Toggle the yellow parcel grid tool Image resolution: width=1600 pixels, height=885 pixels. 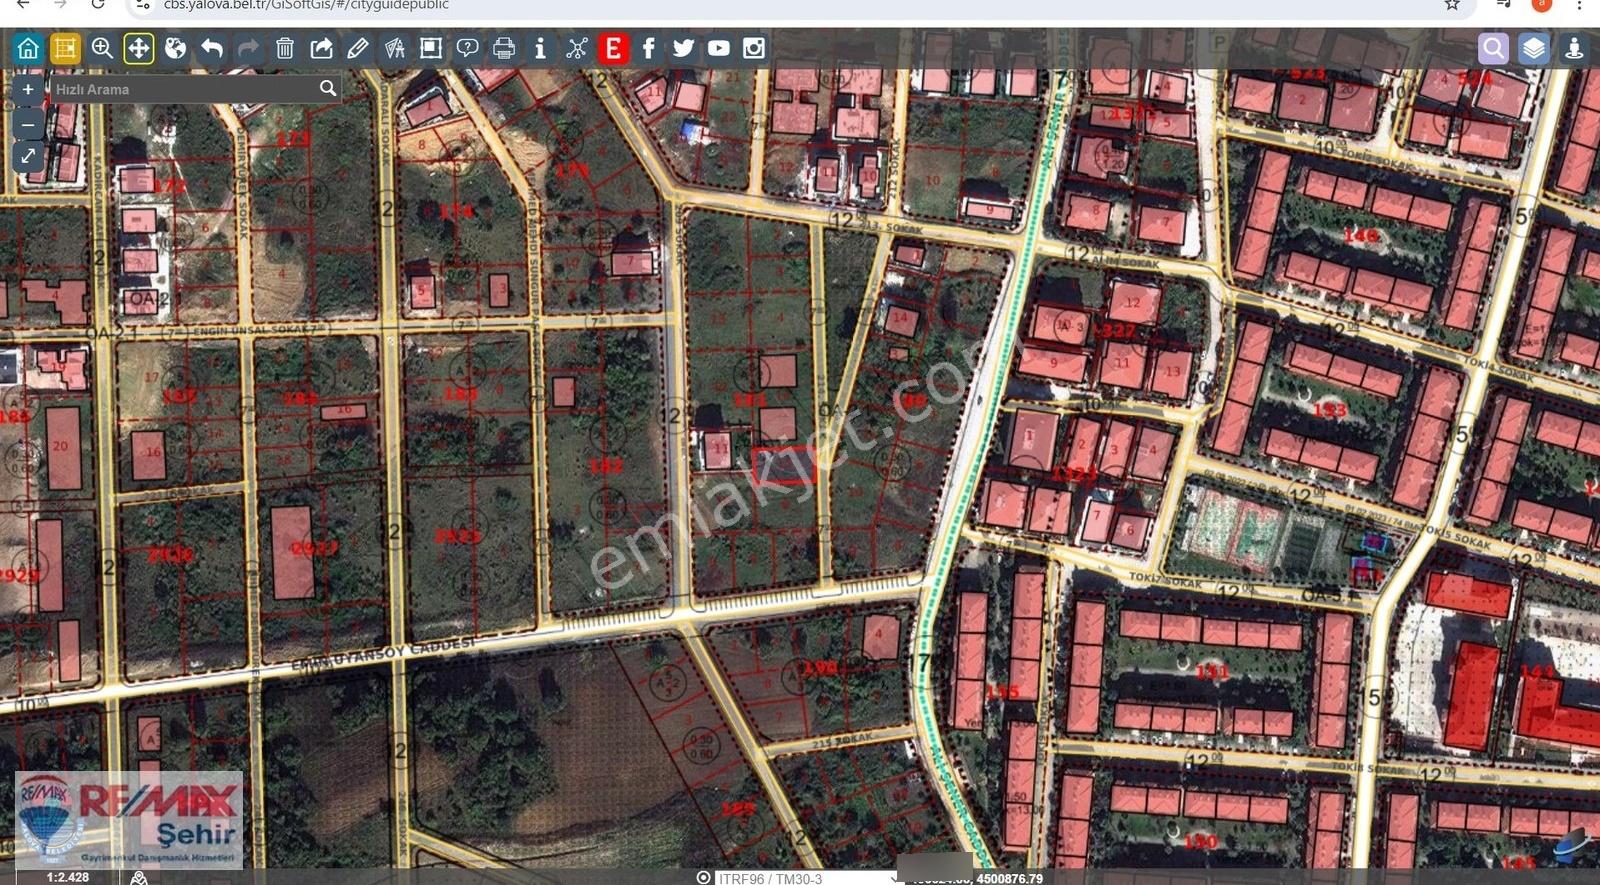click(x=65, y=48)
